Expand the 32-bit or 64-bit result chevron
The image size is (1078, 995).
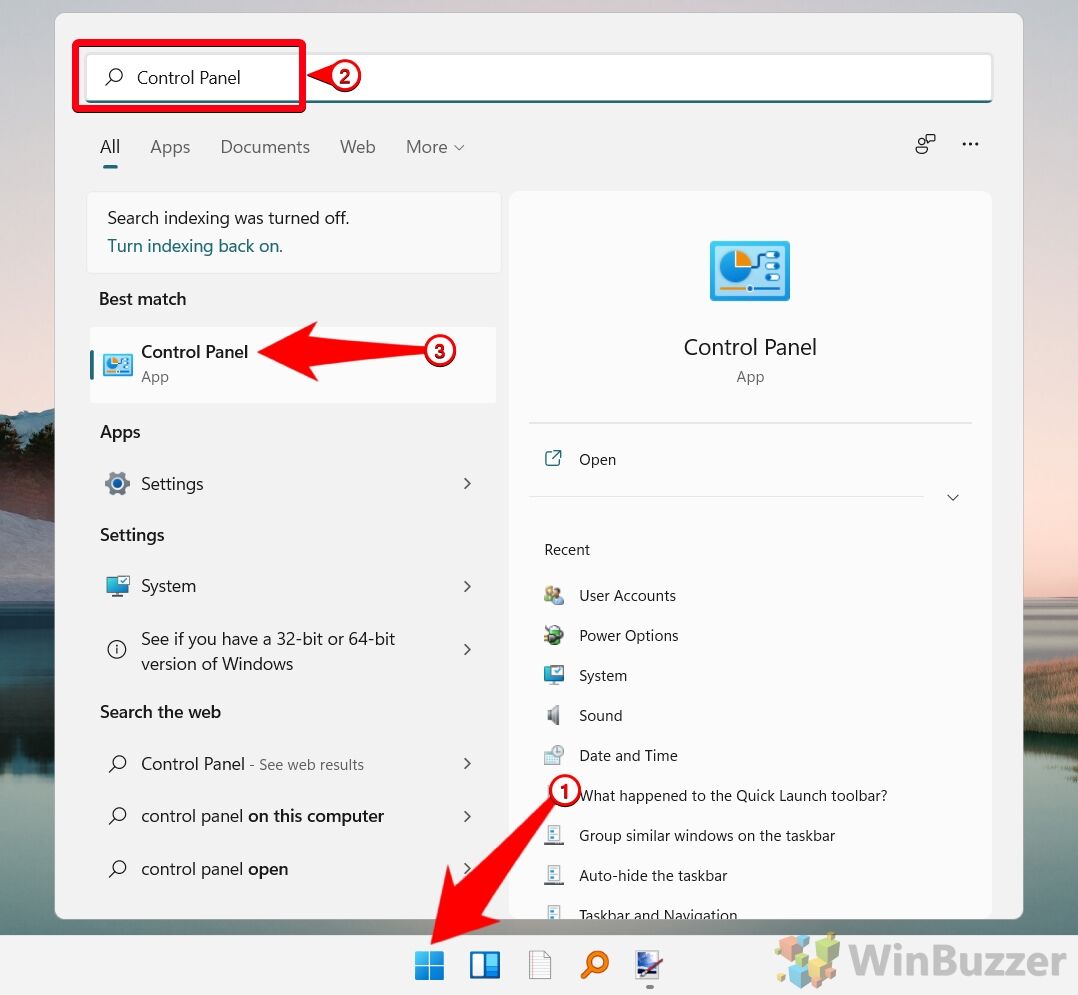pos(468,649)
